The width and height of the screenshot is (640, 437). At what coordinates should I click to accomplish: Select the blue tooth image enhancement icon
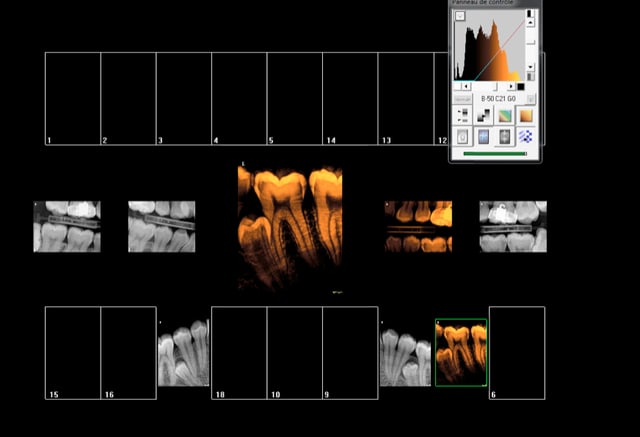pos(484,136)
